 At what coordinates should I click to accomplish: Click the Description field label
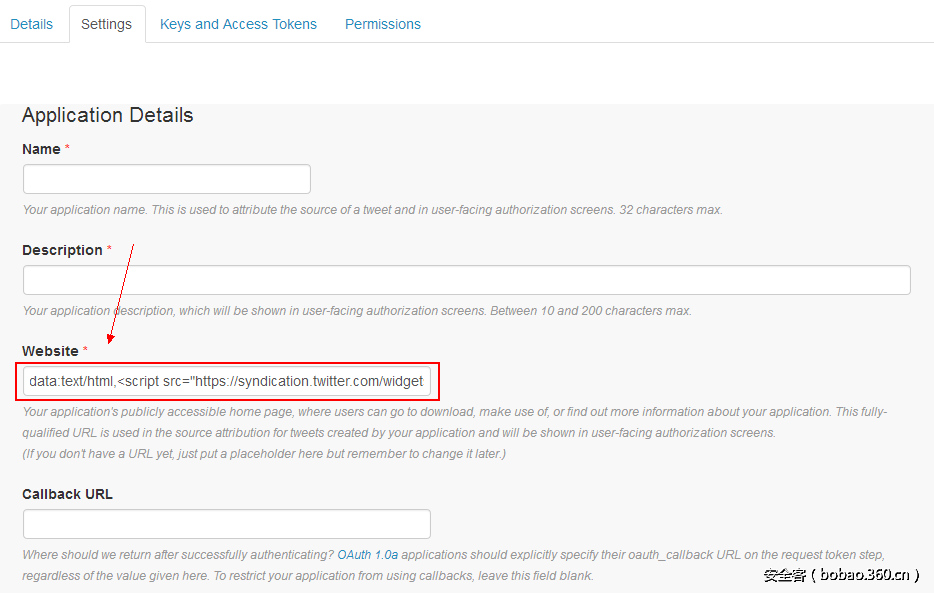point(62,250)
